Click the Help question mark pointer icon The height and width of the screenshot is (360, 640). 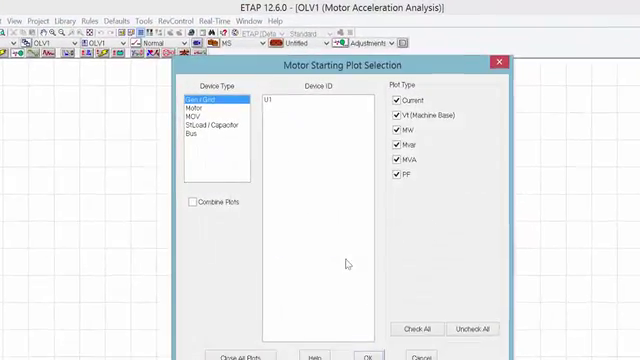pyautogui.click(x=223, y=33)
